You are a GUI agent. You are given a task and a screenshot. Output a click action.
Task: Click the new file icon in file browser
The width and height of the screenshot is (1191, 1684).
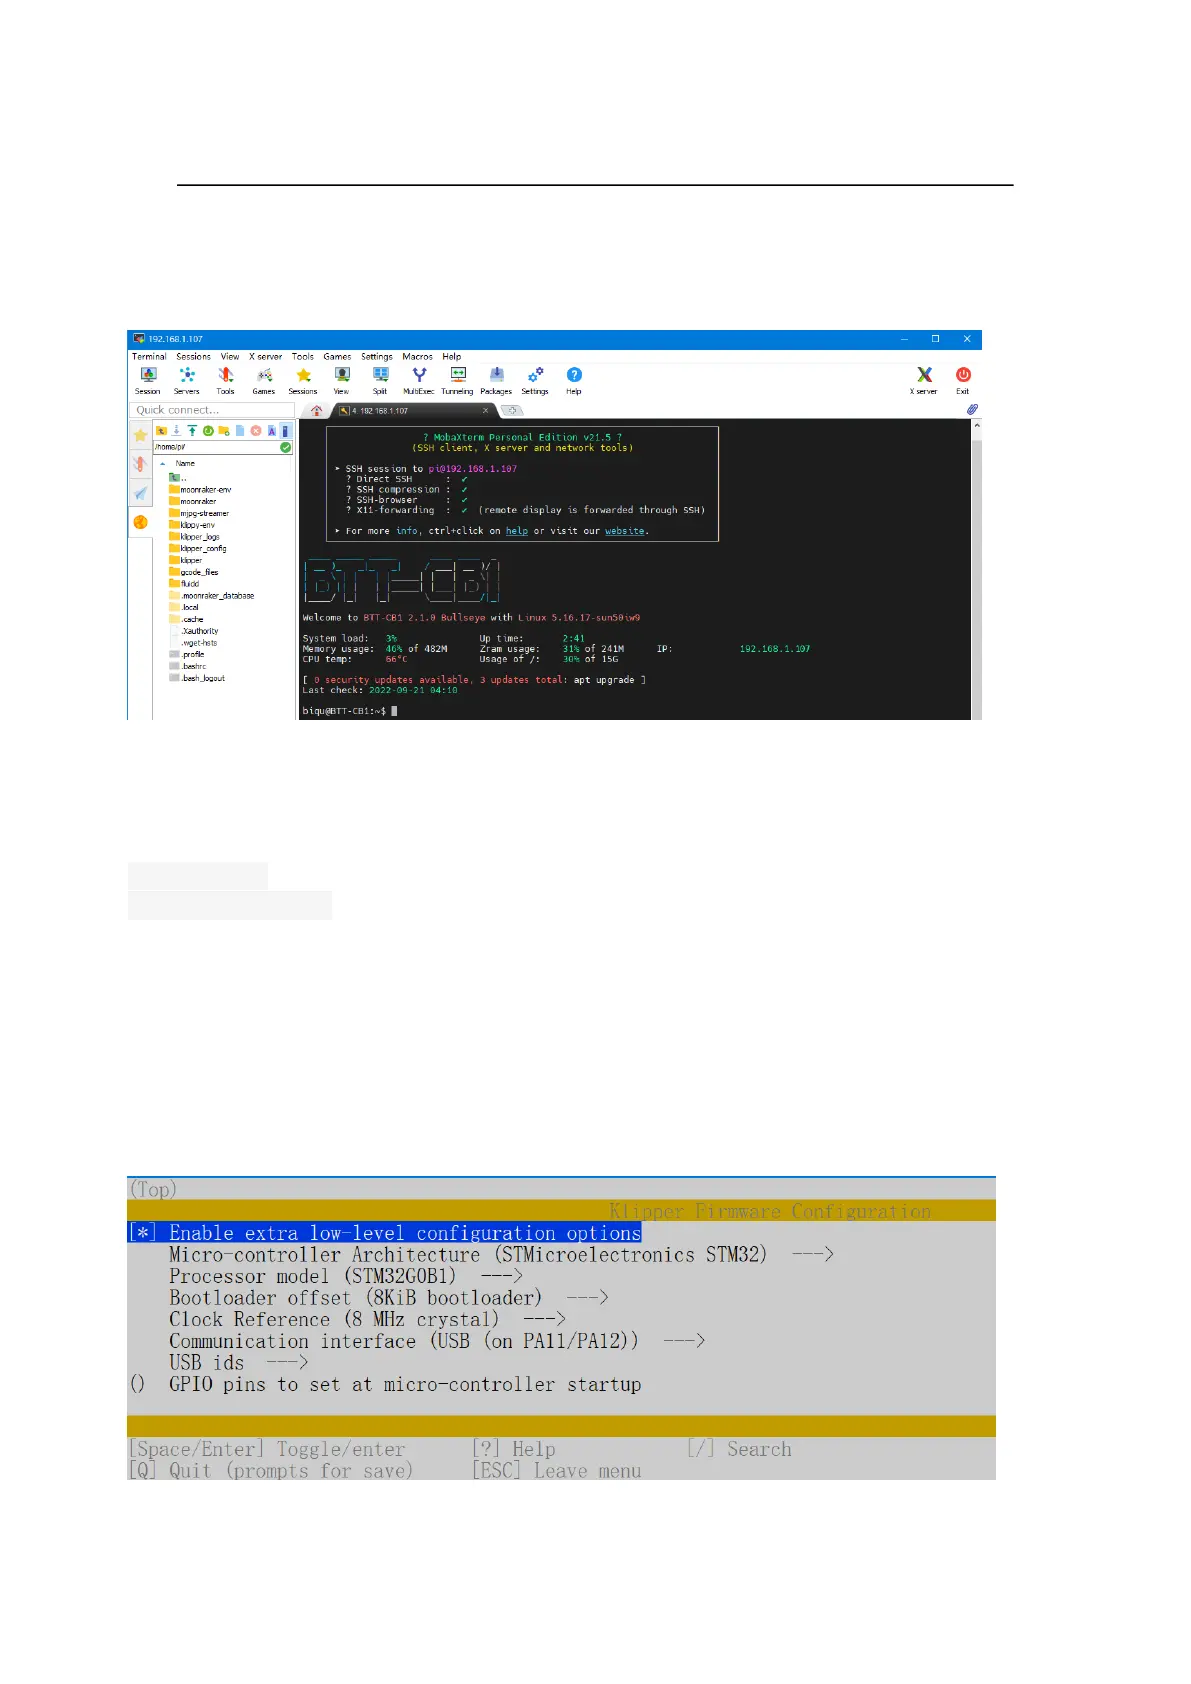[x=240, y=431]
